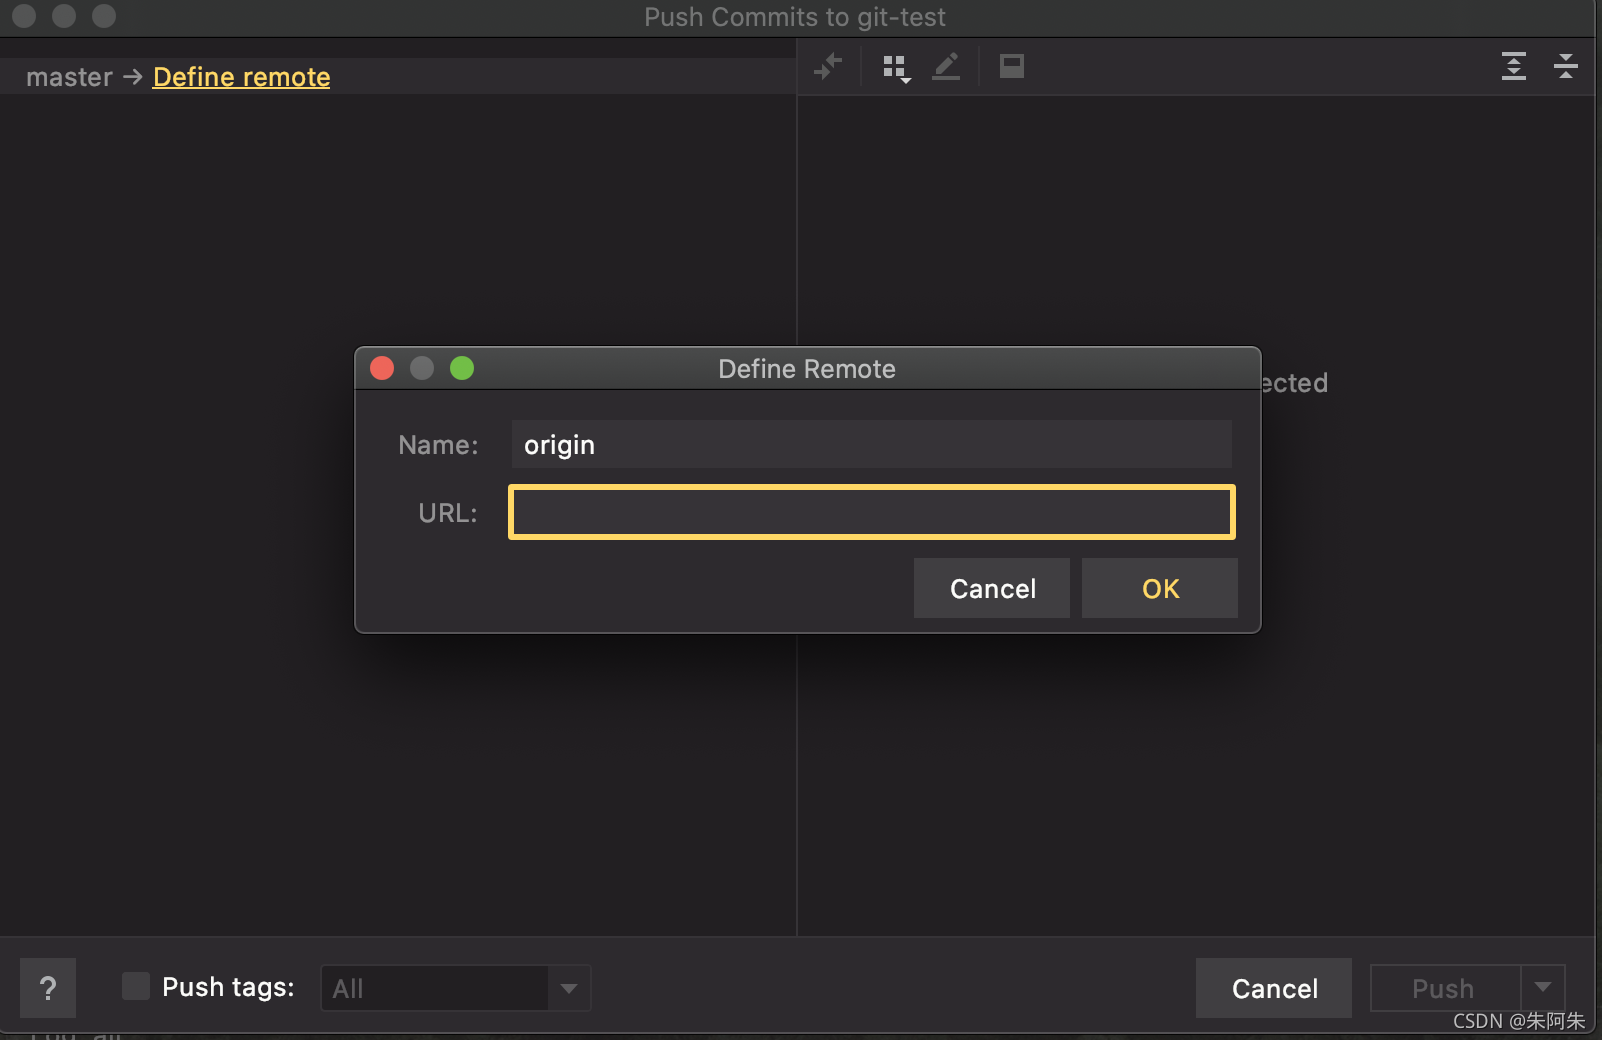Cancel the Push Commits window

(x=1274, y=988)
